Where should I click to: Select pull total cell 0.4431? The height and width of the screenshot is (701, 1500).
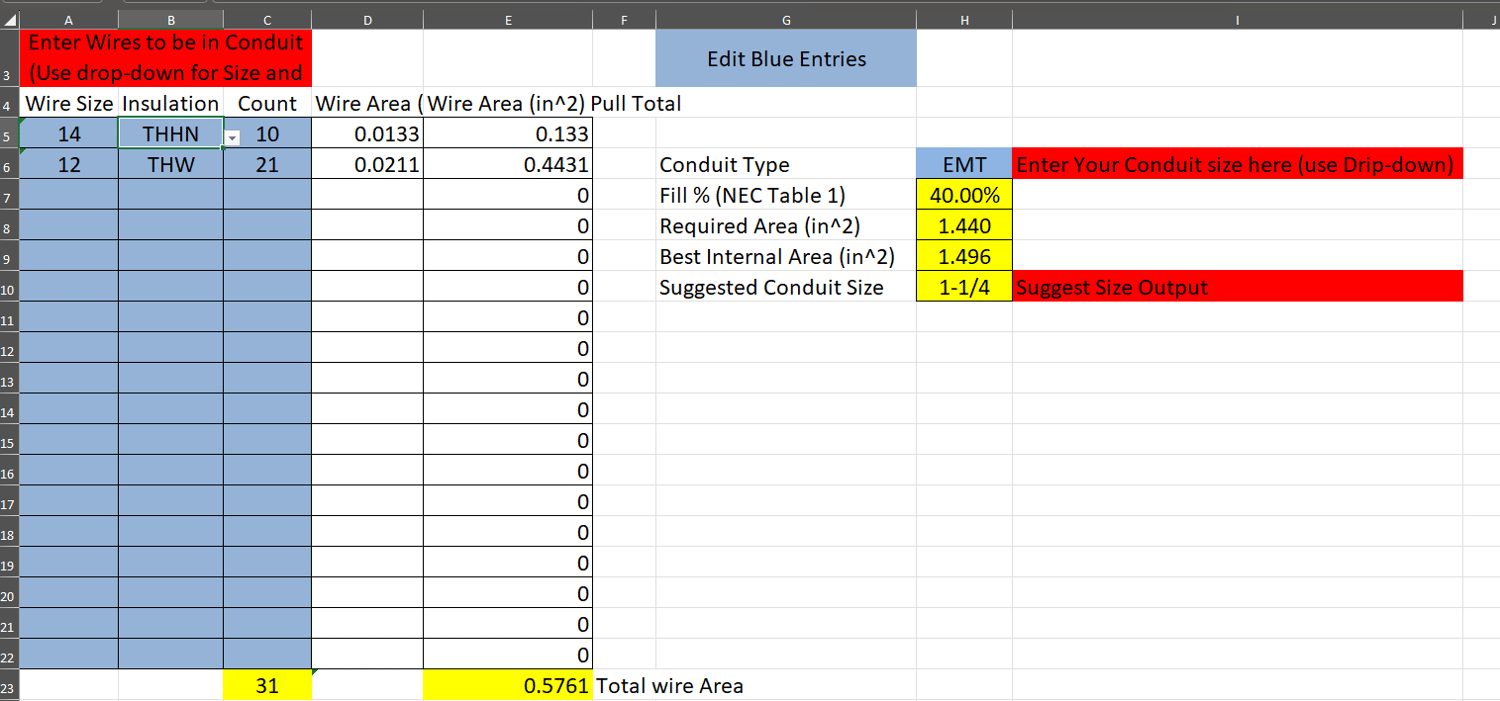[508, 165]
